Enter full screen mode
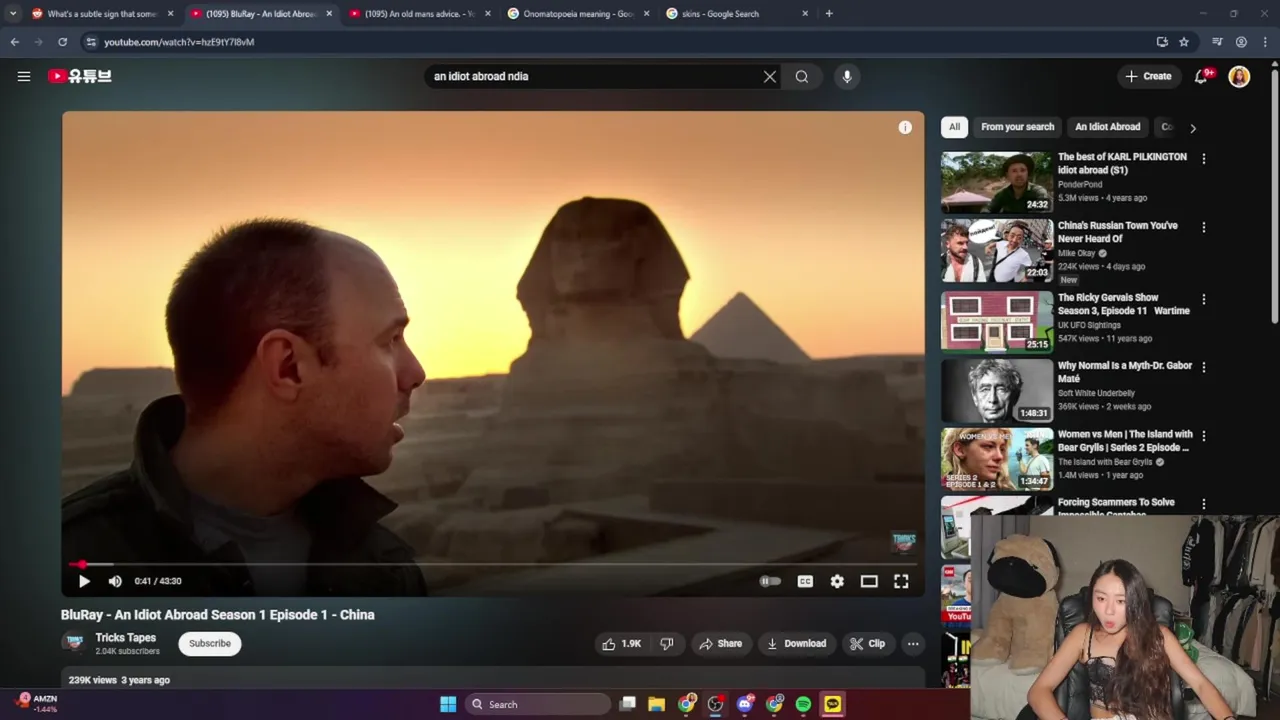 (x=901, y=581)
